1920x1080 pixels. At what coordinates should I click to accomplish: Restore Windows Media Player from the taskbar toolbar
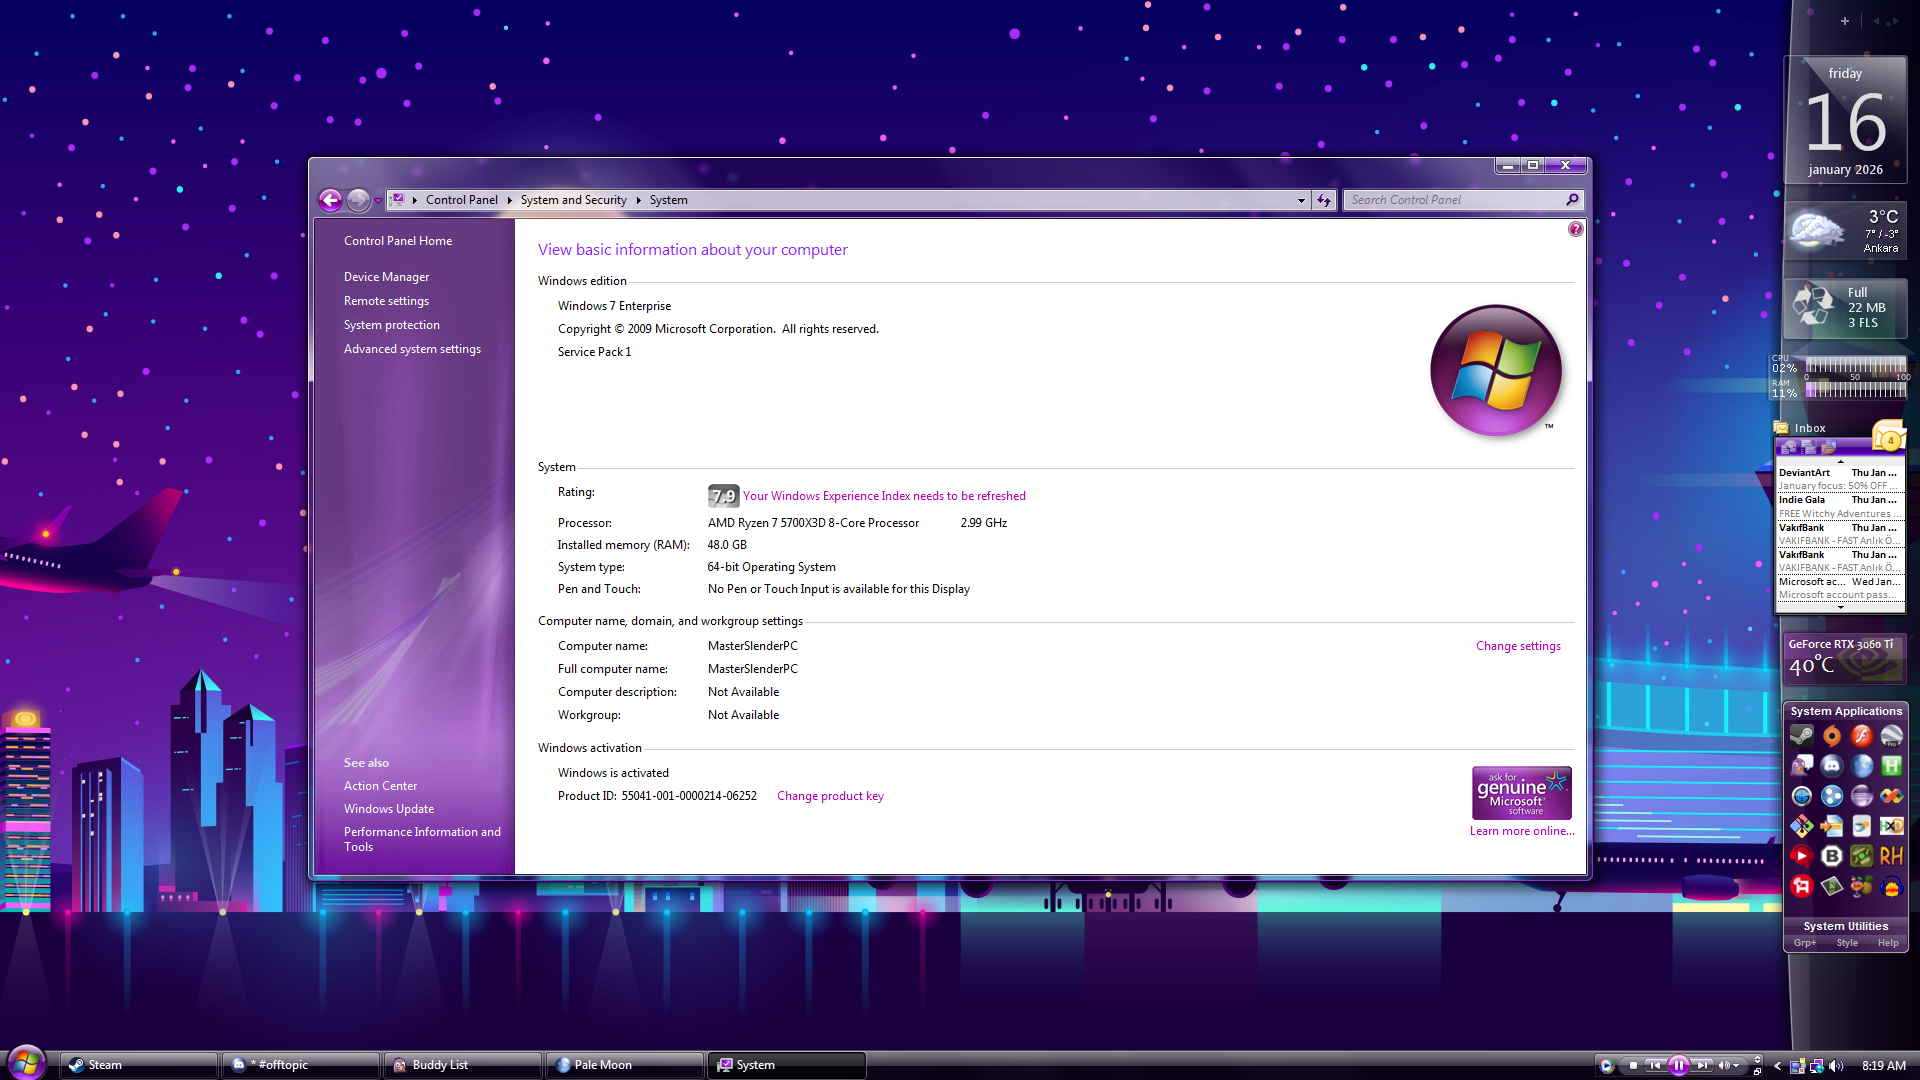[x=1757, y=1072]
